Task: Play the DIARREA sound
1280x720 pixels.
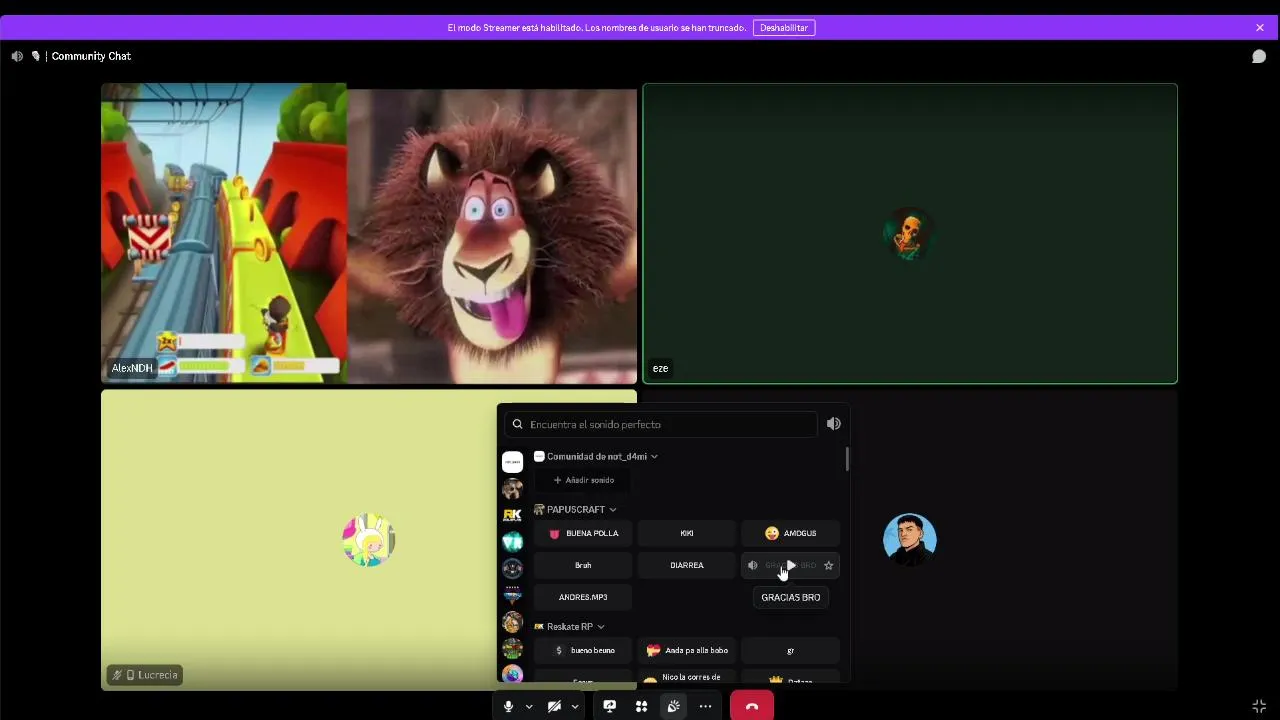Action: pos(687,565)
